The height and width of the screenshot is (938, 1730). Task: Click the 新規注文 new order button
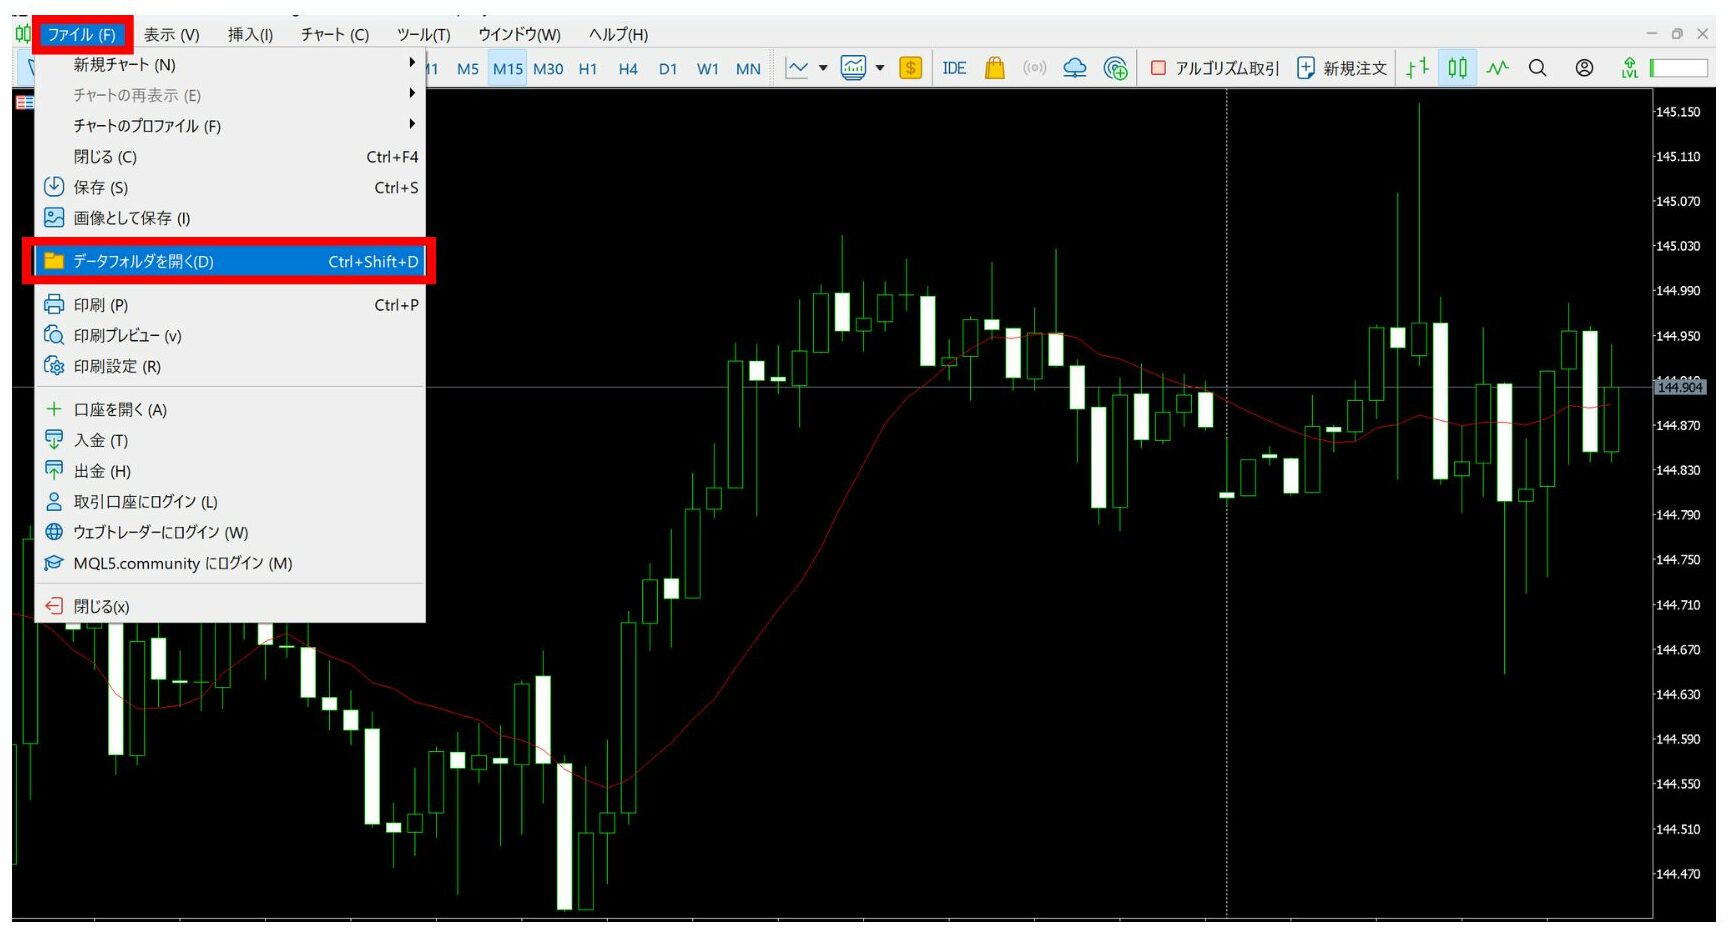coord(1342,68)
